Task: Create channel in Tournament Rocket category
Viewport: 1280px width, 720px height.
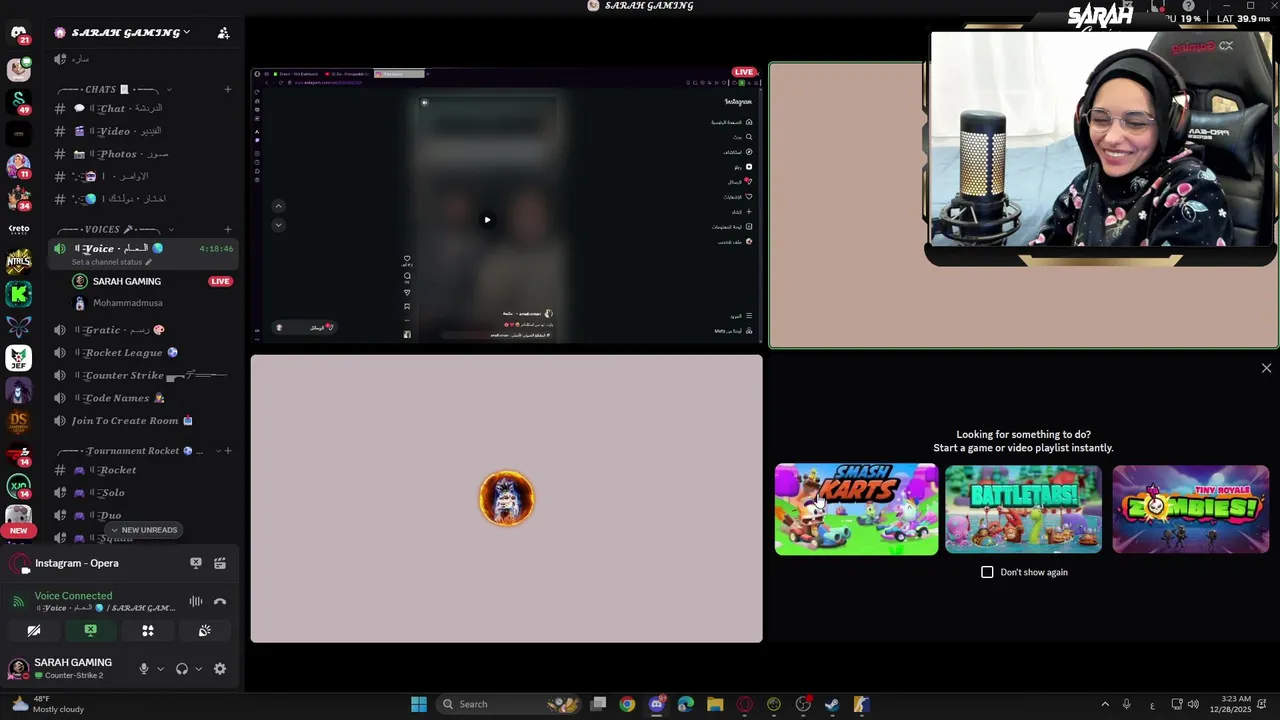Action: click(228, 451)
